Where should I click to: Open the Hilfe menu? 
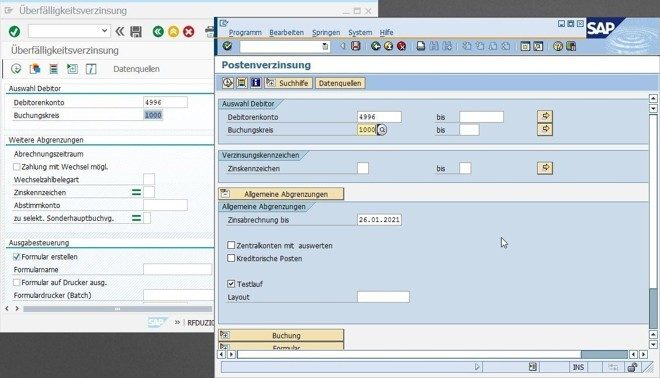[x=386, y=32]
